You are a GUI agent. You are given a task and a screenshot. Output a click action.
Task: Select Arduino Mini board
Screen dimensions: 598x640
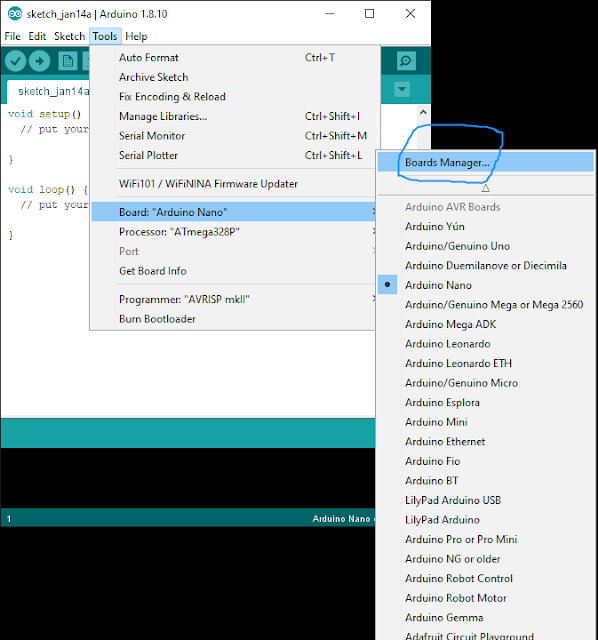[486, 422]
